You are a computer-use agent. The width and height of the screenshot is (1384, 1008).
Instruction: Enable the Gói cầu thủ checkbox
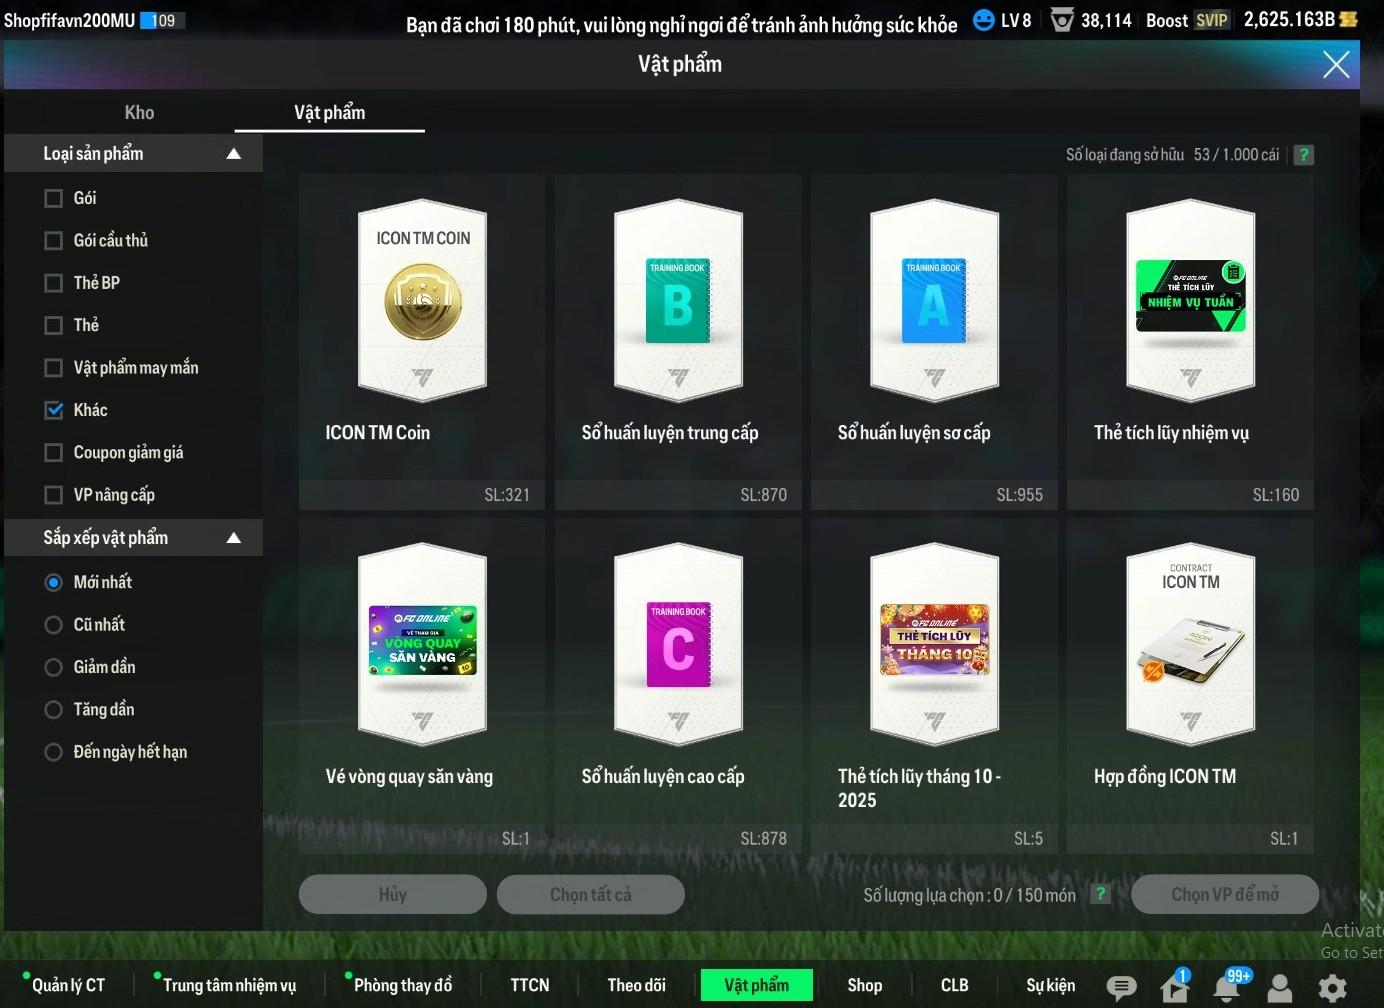[x=54, y=241]
